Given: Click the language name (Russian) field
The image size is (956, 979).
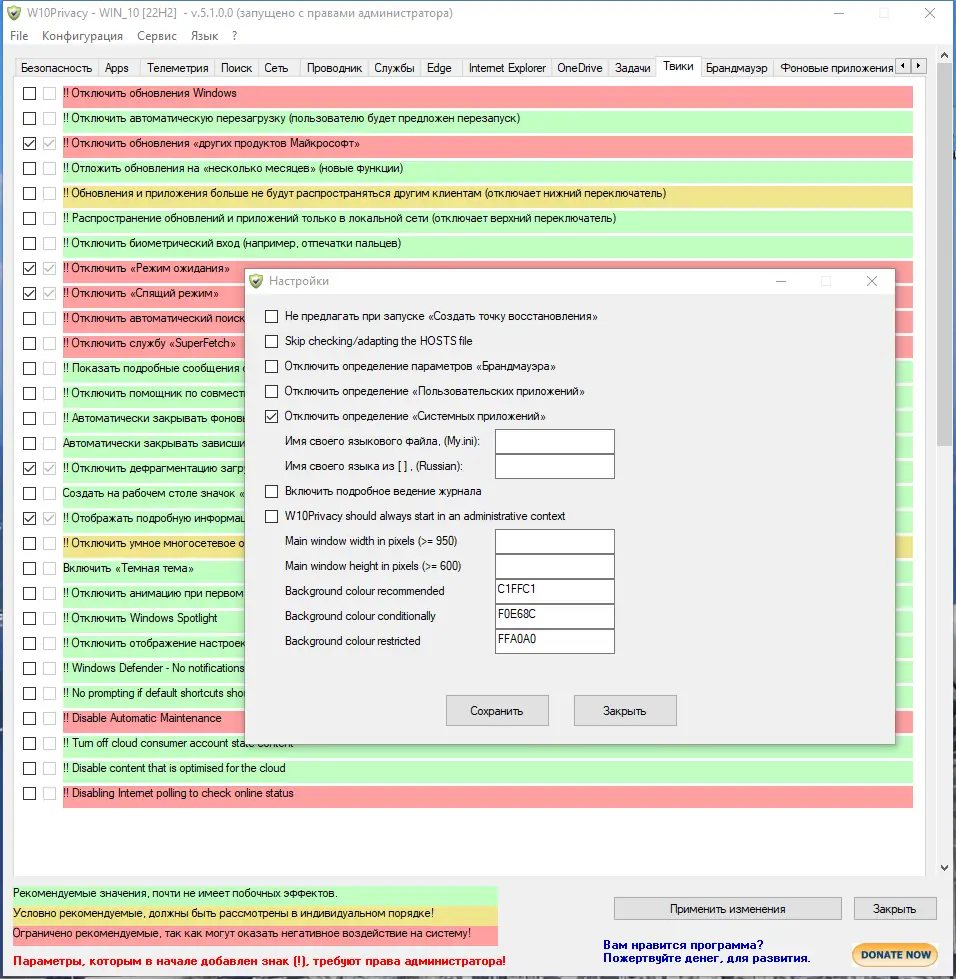Looking at the screenshot, I should coord(554,466).
